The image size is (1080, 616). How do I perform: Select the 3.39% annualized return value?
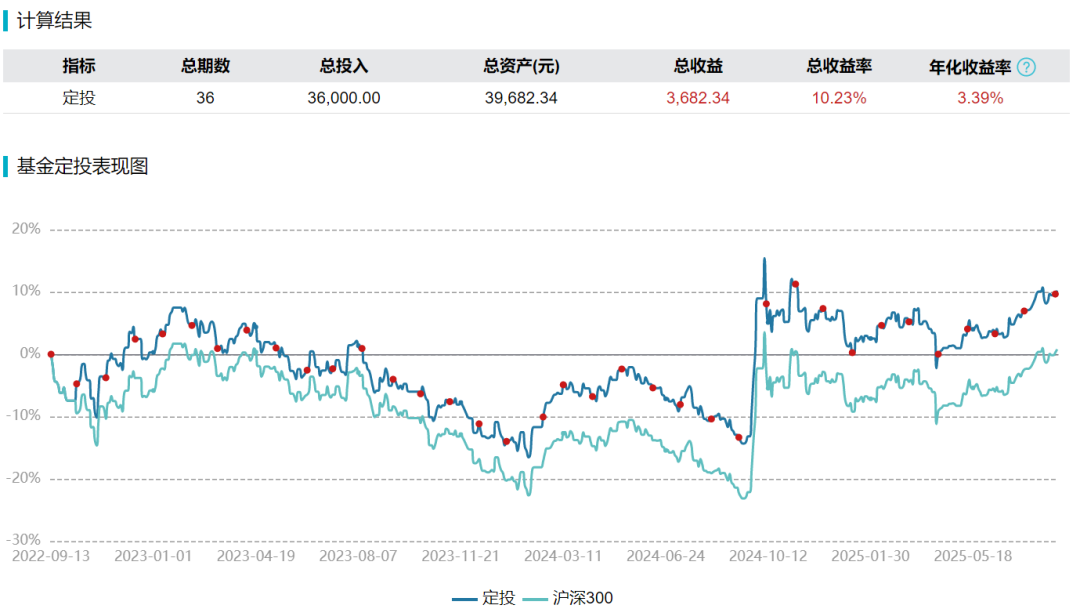coord(980,98)
